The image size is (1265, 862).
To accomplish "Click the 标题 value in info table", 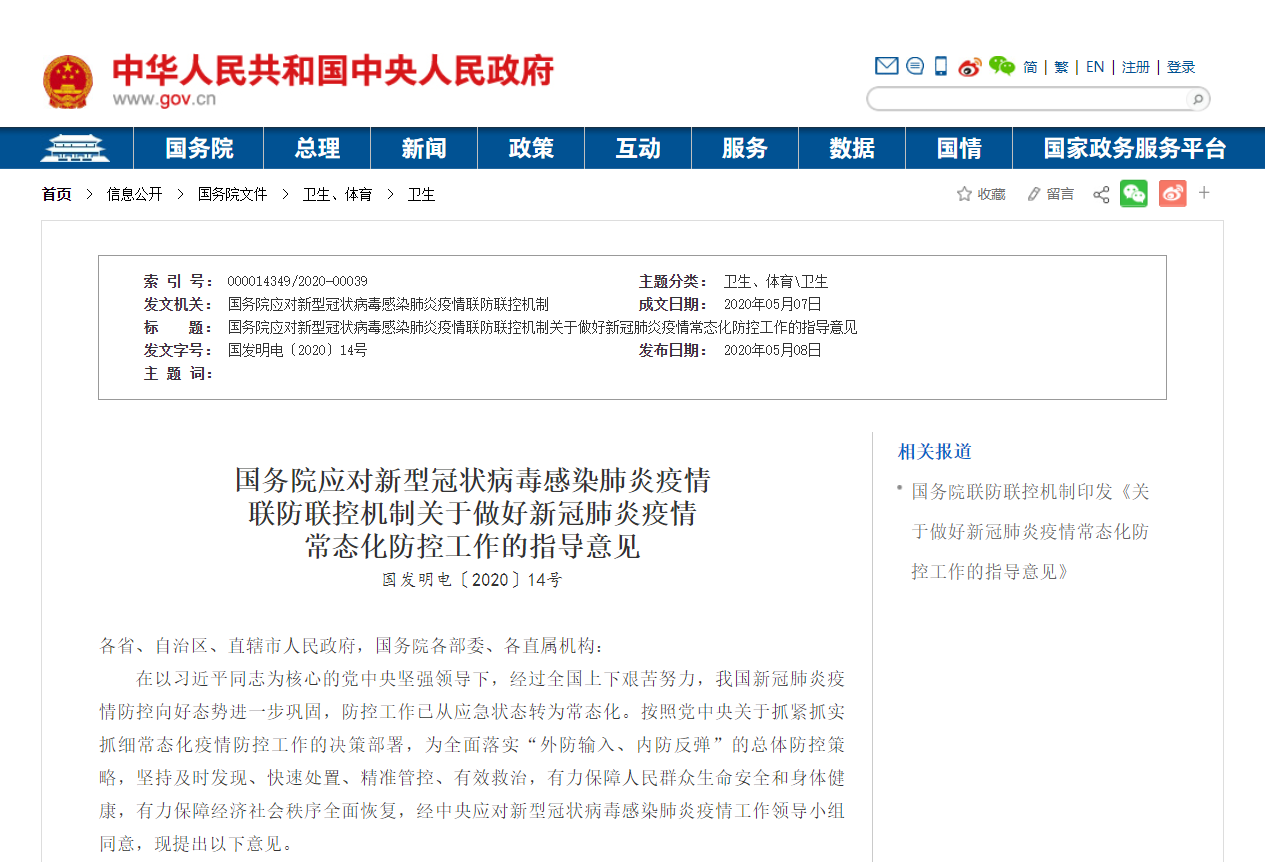I will pyautogui.click(x=542, y=328).
